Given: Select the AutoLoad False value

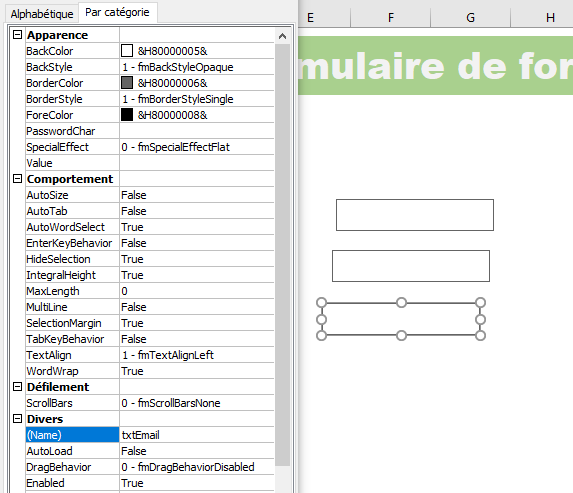Looking at the screenshot, I should pos(197,451).
